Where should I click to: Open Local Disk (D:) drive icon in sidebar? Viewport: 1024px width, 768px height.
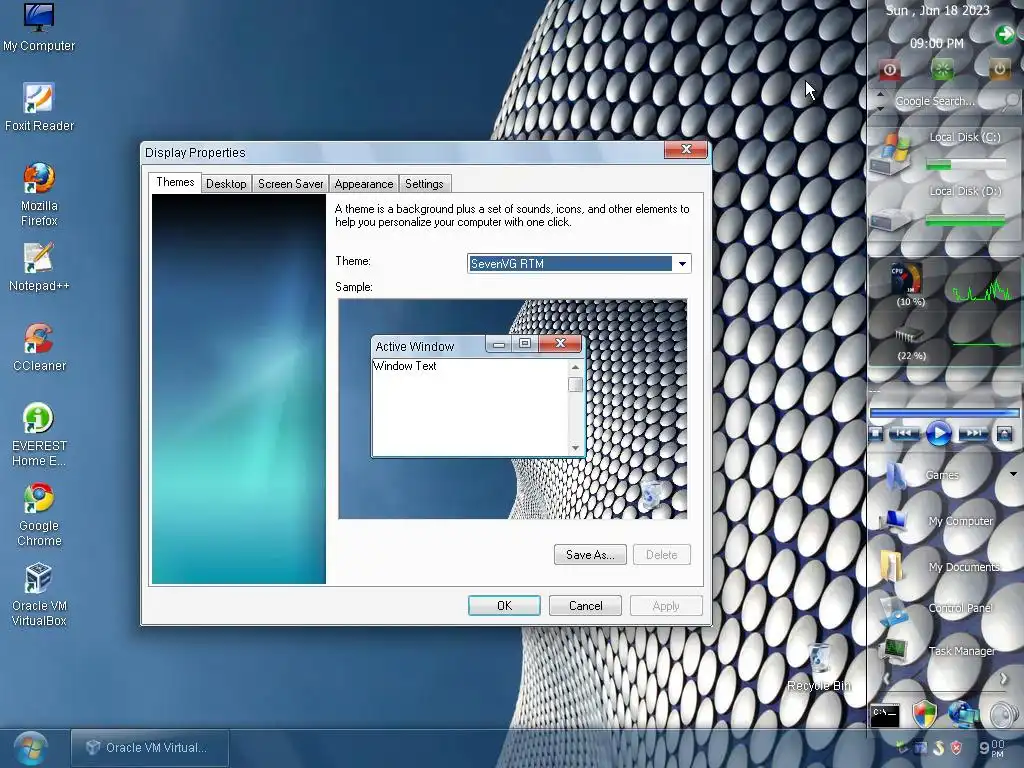[891, 218]
